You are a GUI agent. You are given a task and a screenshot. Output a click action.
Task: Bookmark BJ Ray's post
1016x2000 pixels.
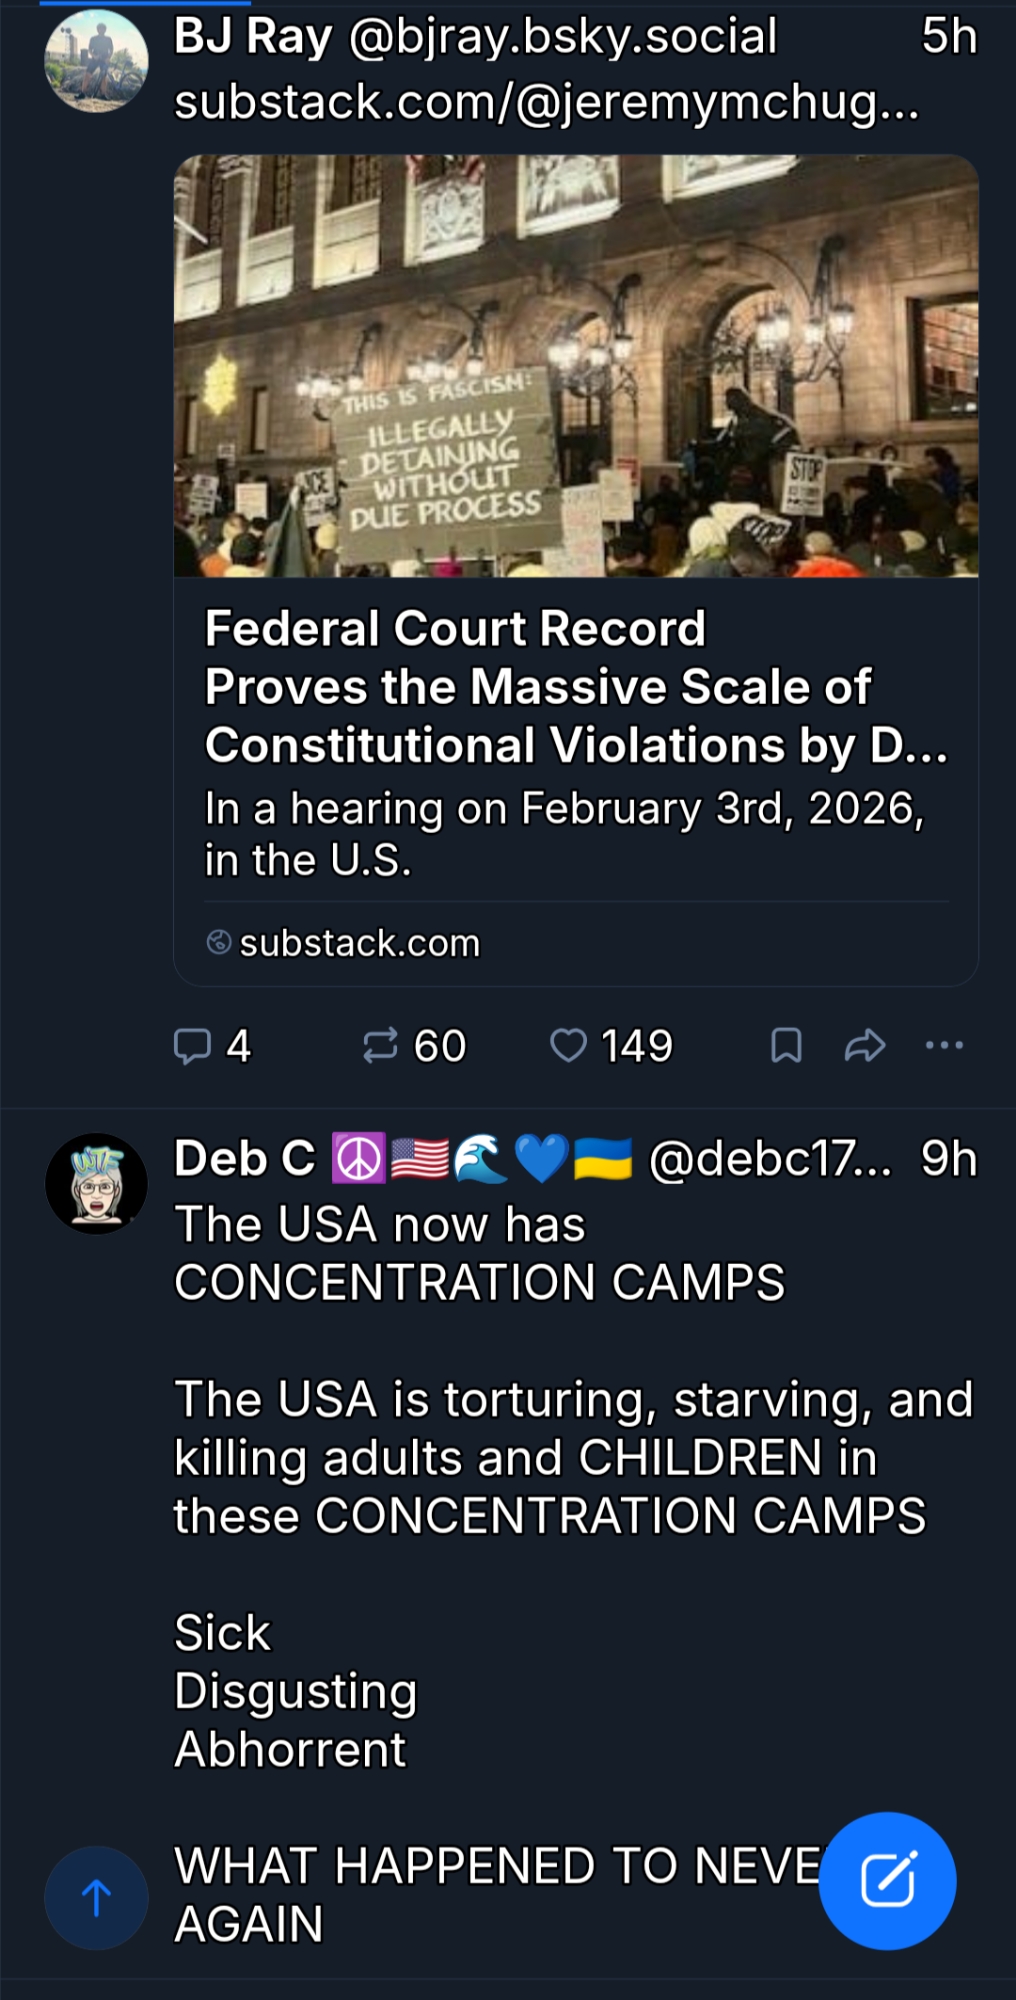786,1046
